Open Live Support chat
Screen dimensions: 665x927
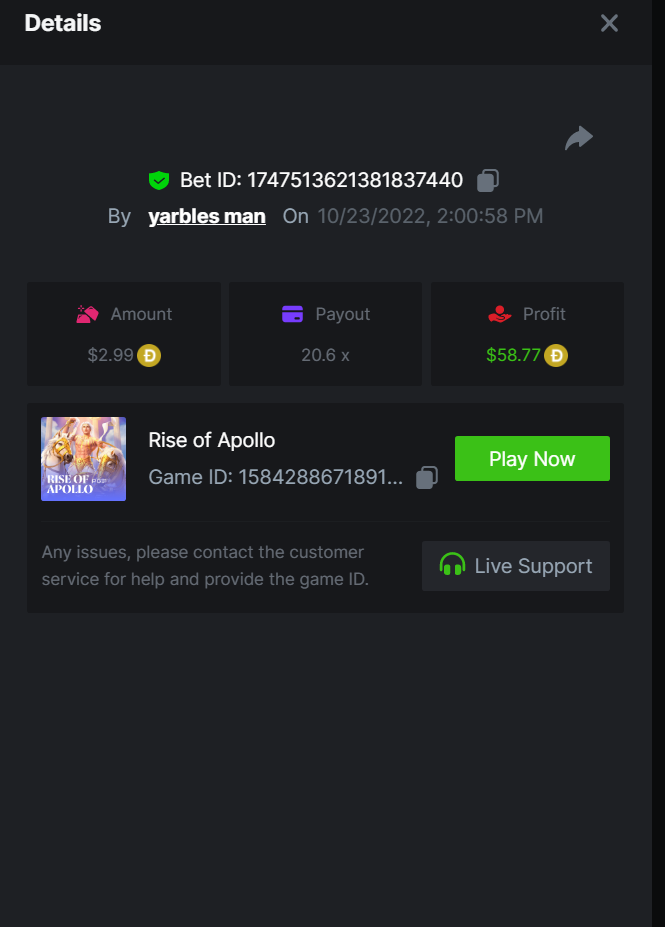tap(516, 566)
